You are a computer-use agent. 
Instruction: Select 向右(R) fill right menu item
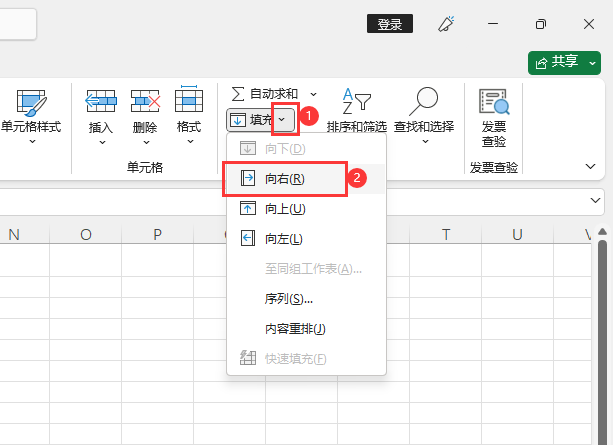point(306,179)
